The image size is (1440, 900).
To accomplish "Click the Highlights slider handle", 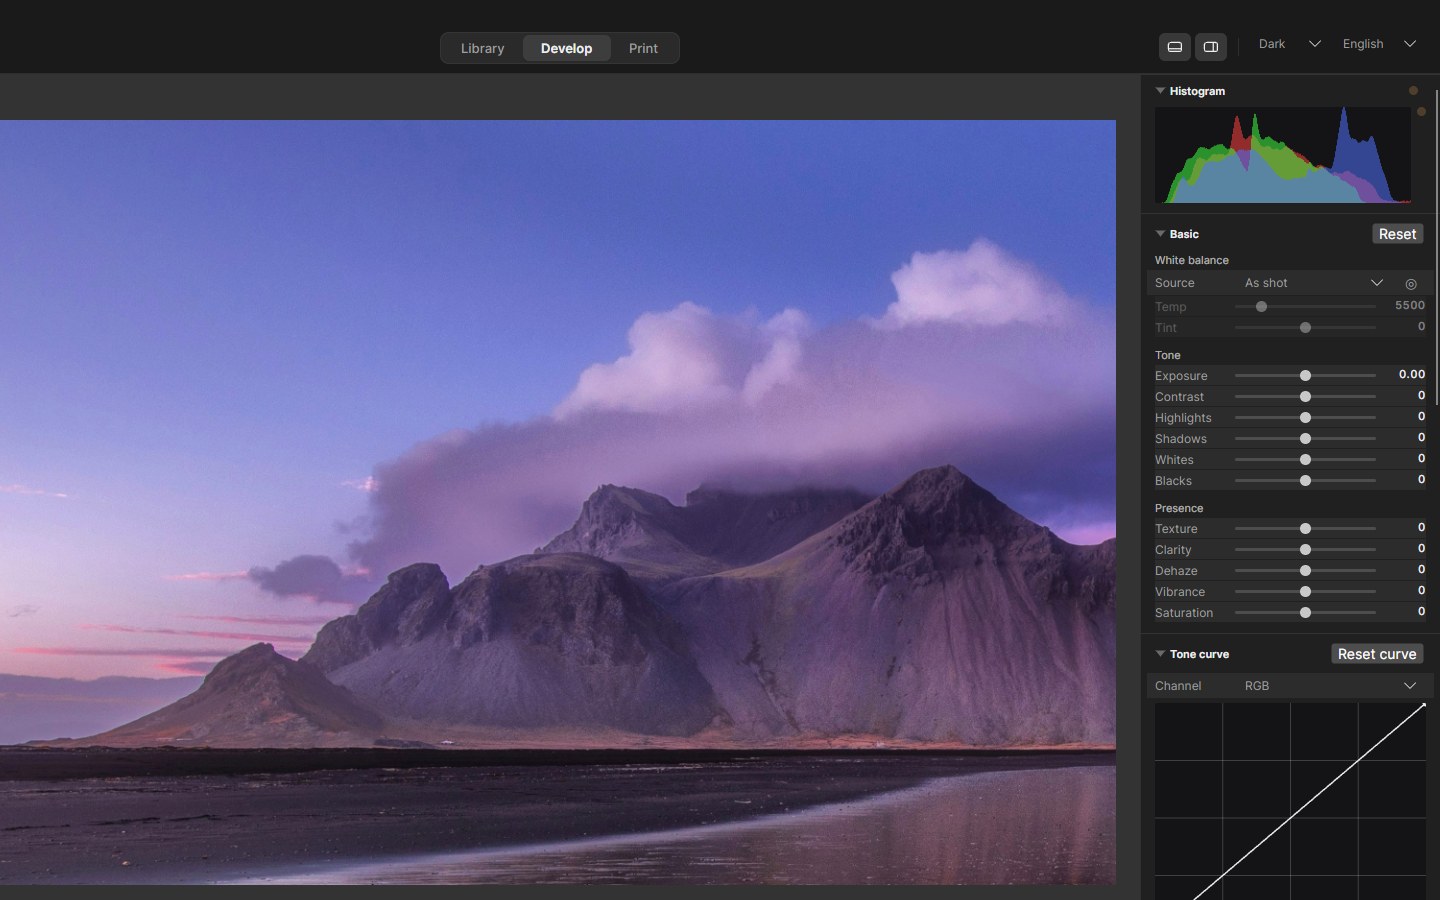I will 1305,418.
